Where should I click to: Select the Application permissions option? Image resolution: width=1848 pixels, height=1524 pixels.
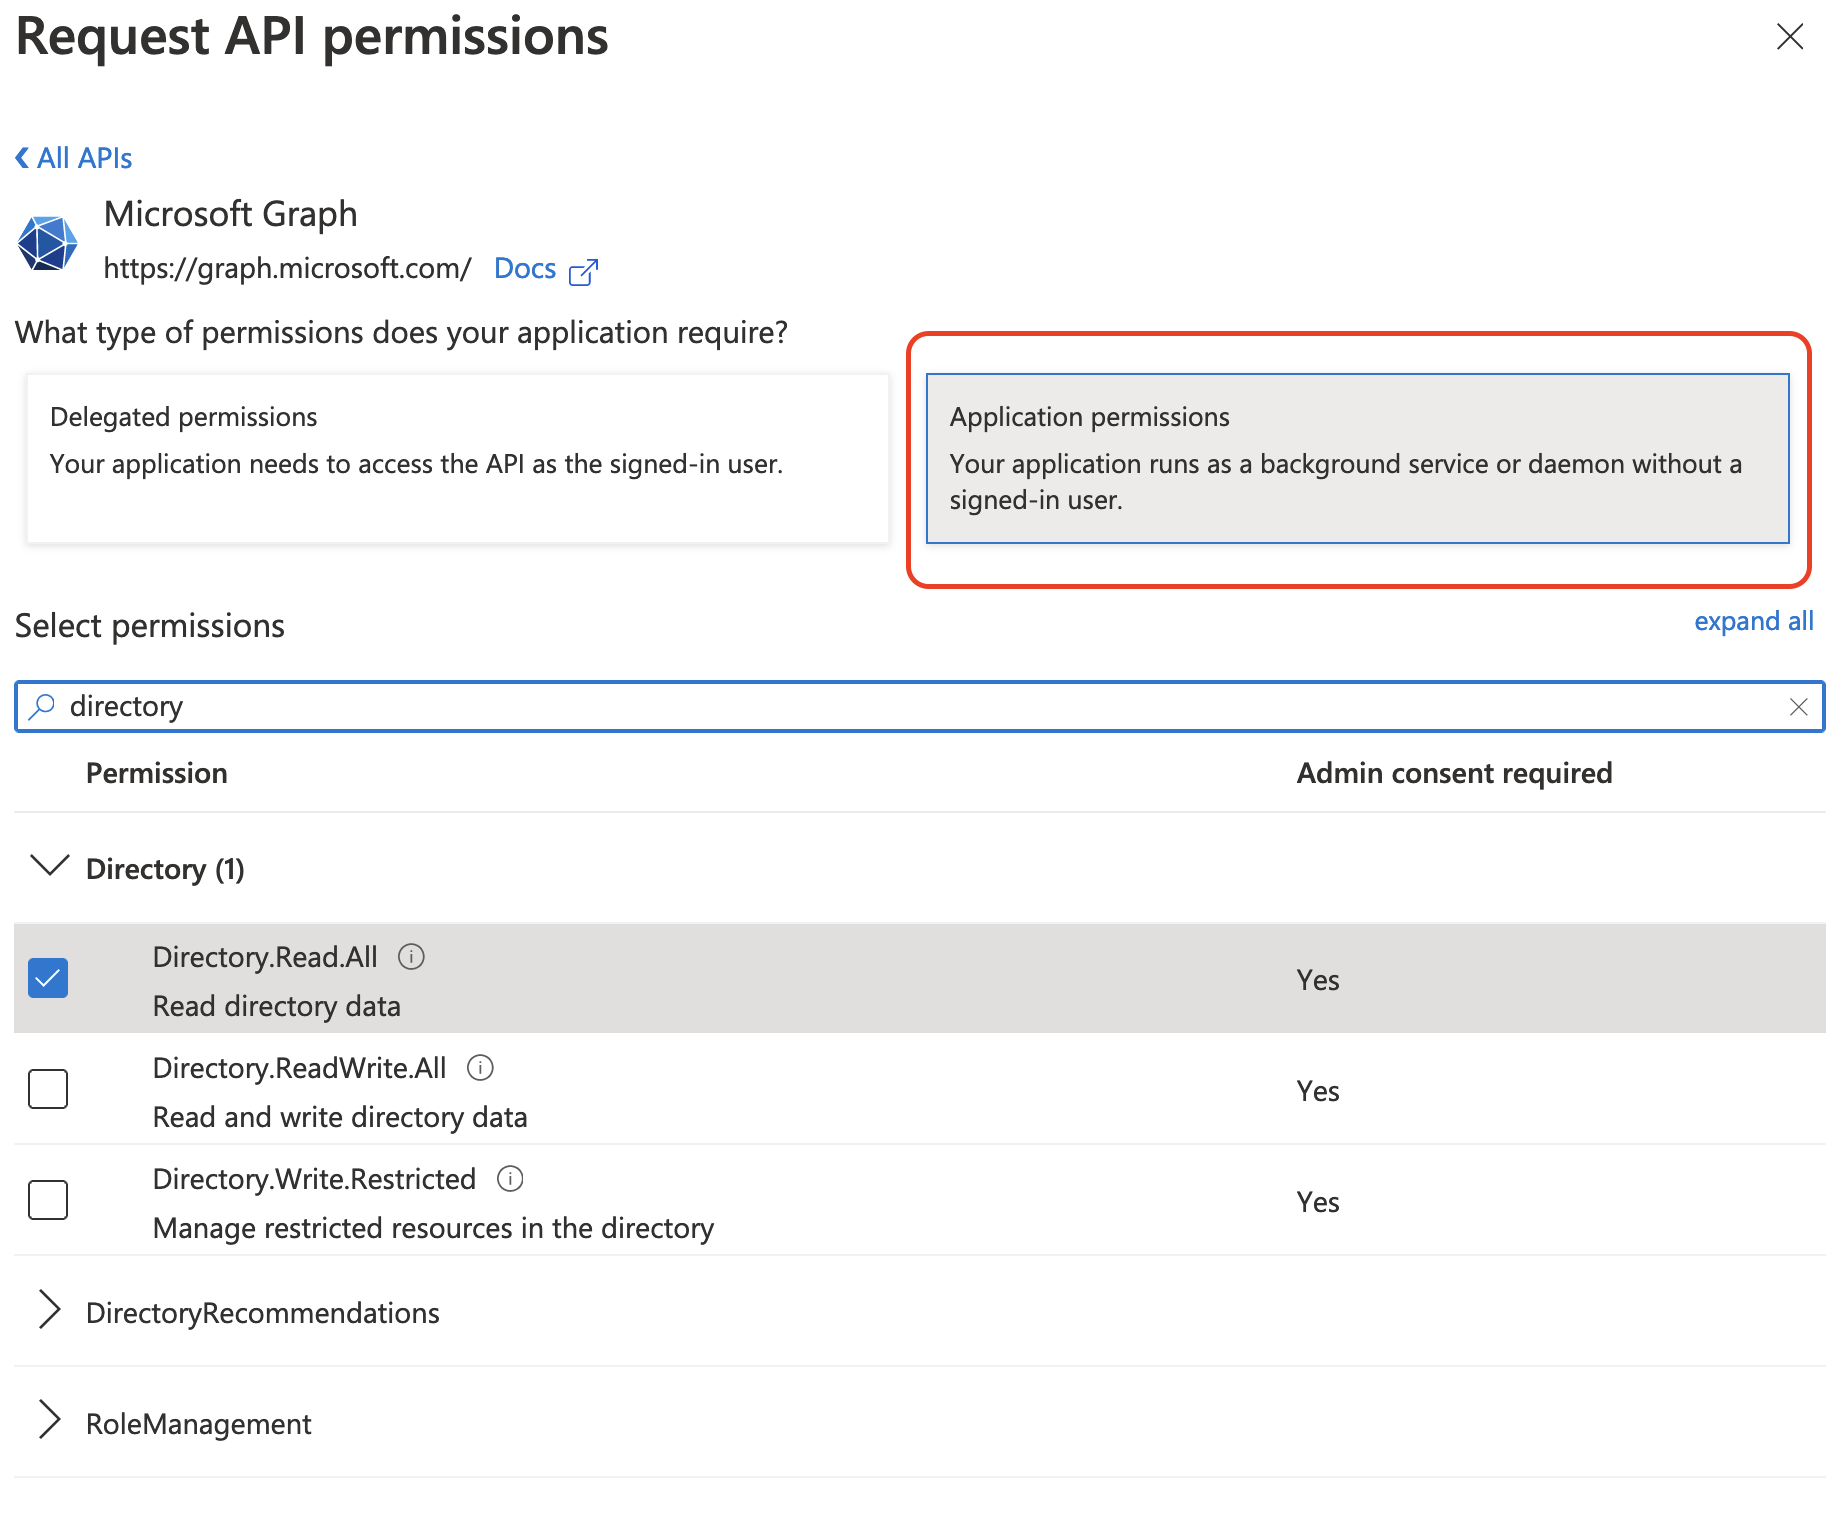click(x=1357, y=458)
